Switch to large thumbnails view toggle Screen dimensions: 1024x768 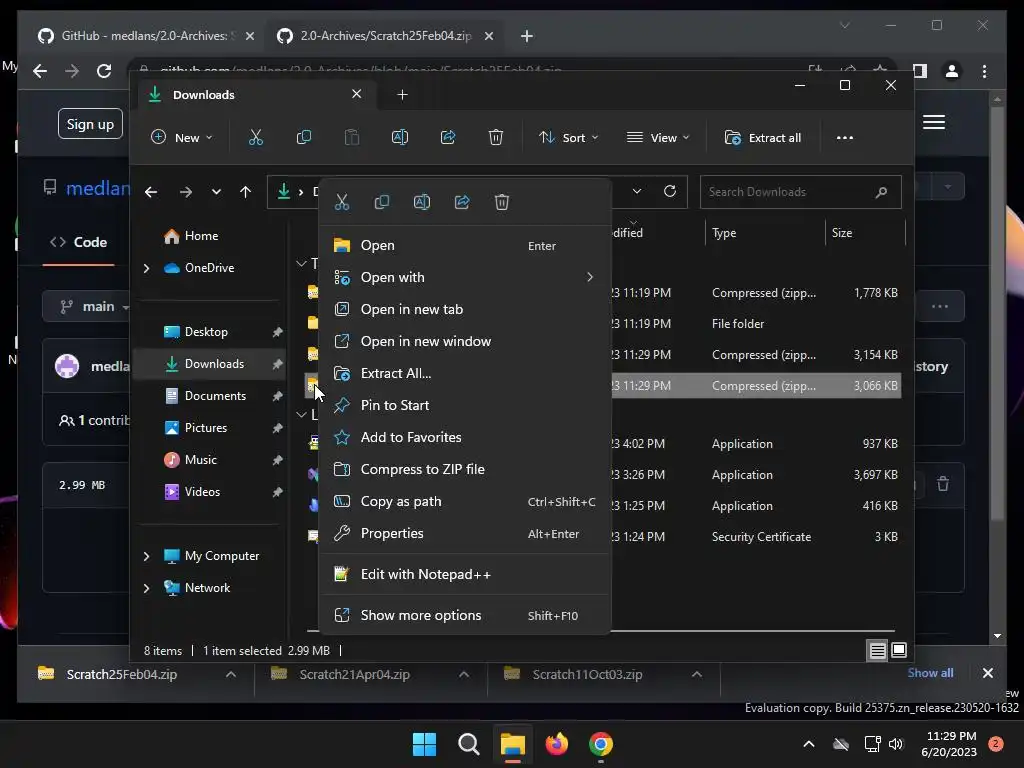(899, 651)
